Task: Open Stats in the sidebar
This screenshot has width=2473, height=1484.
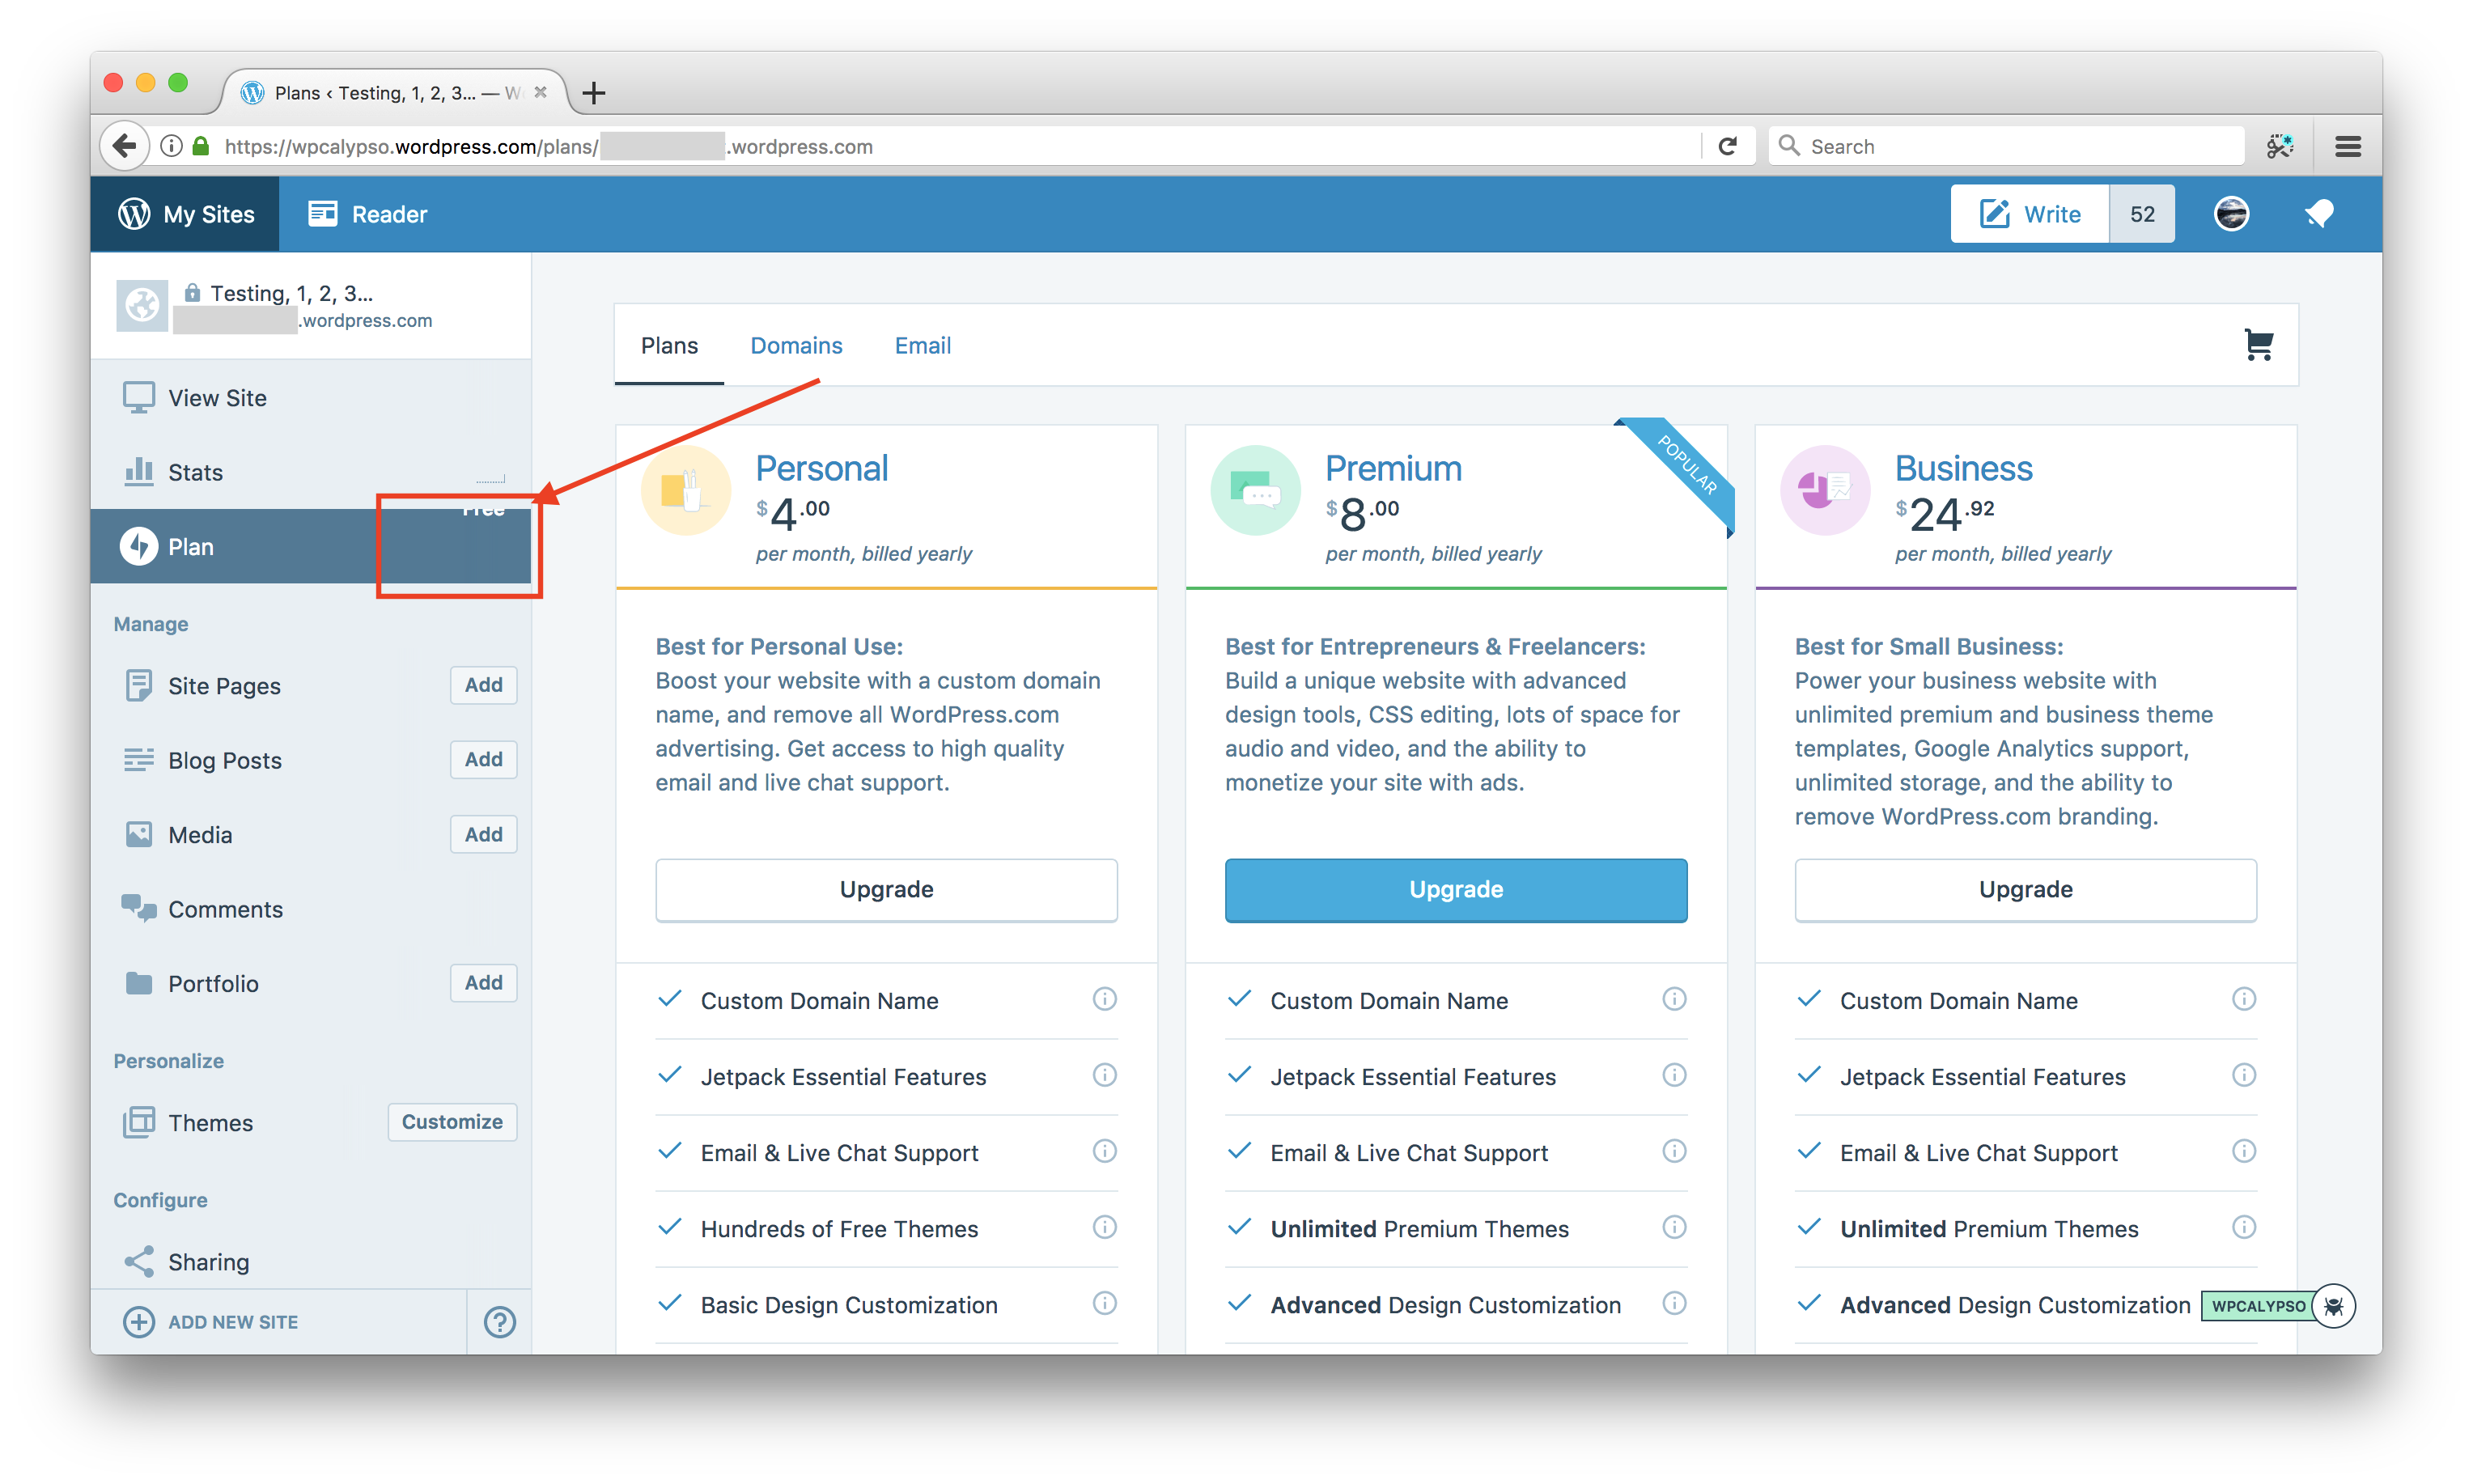Action: [195, 472]
